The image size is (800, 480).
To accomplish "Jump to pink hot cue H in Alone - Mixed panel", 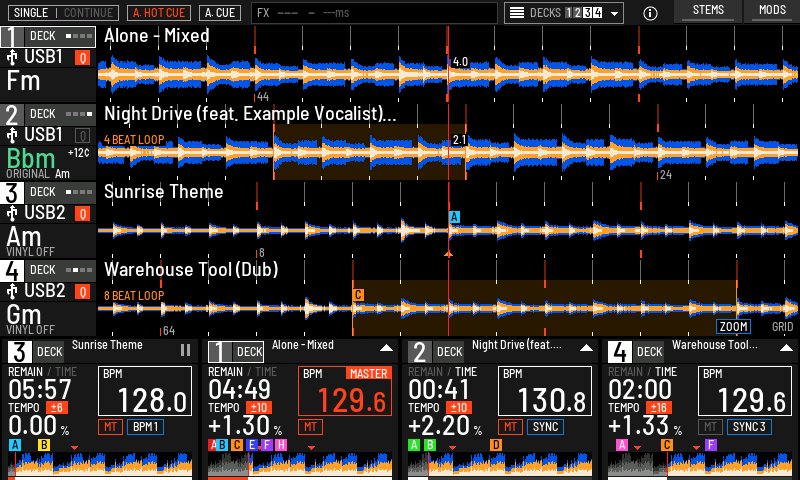I will tap(281, 445).
